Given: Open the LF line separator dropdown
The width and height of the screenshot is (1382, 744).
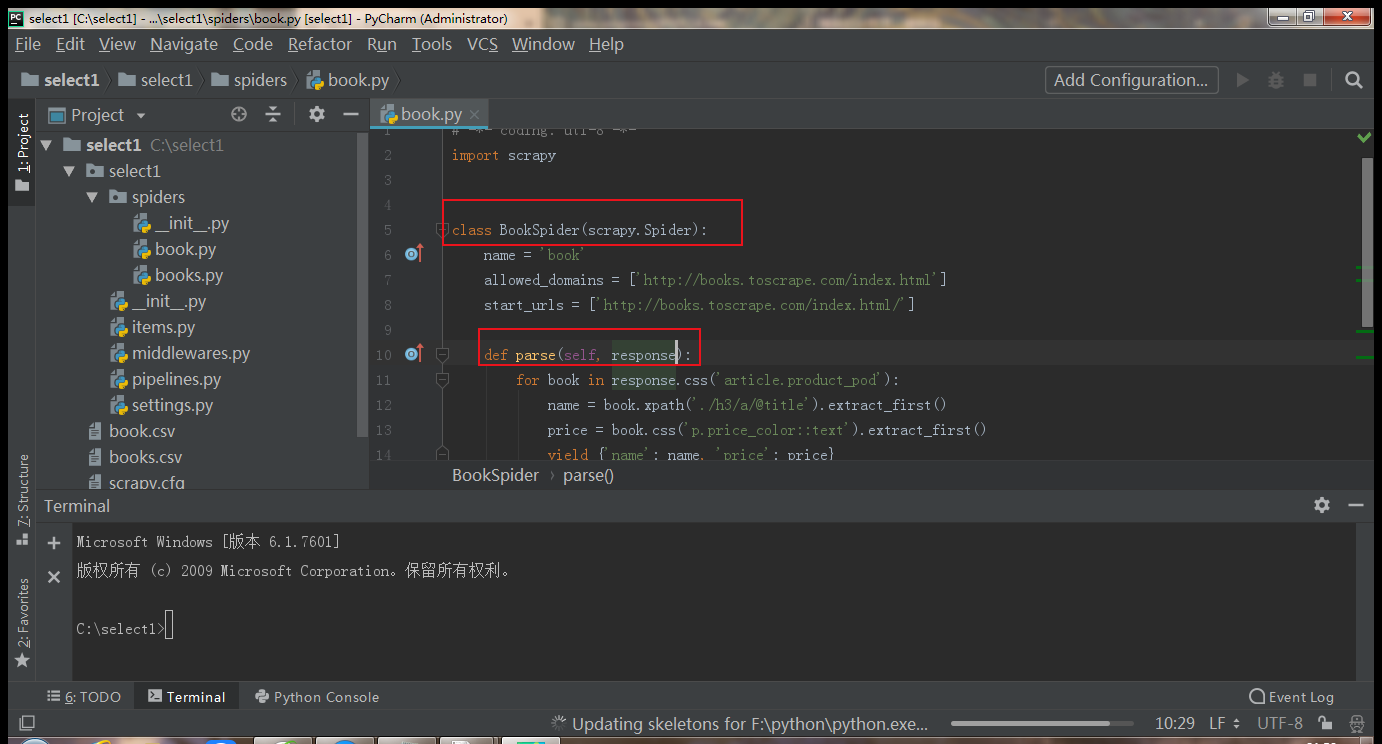Looking at the screenshot, I should (x=1224, y=723).
